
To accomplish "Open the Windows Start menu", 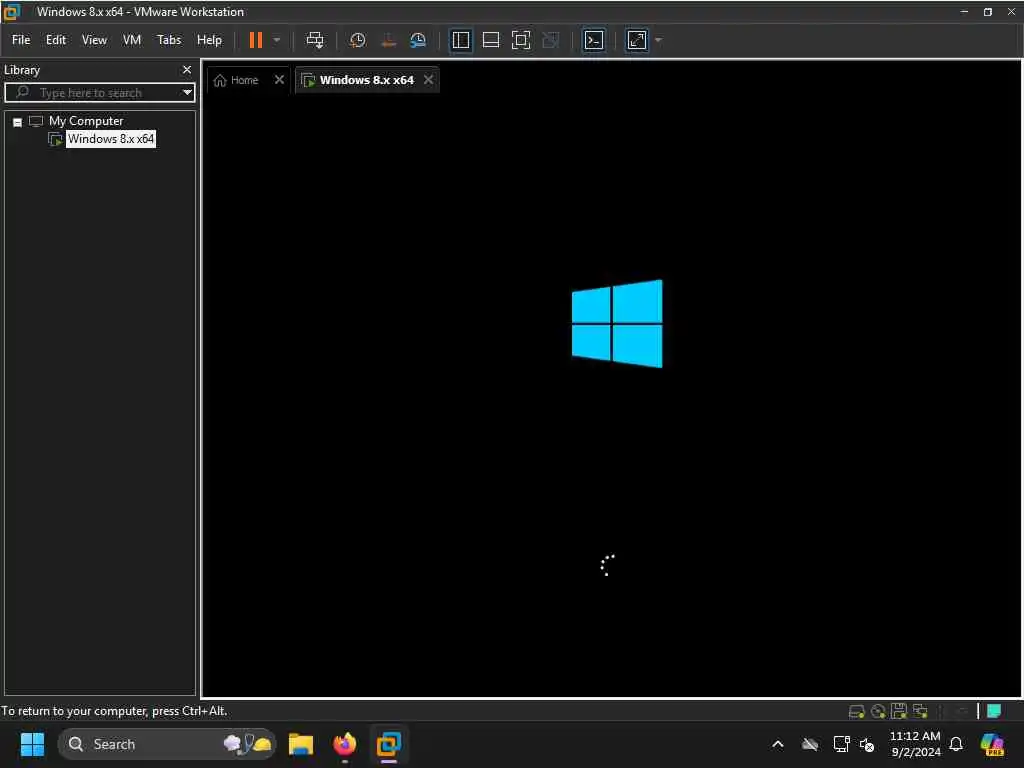I will [x=32, y=744].
